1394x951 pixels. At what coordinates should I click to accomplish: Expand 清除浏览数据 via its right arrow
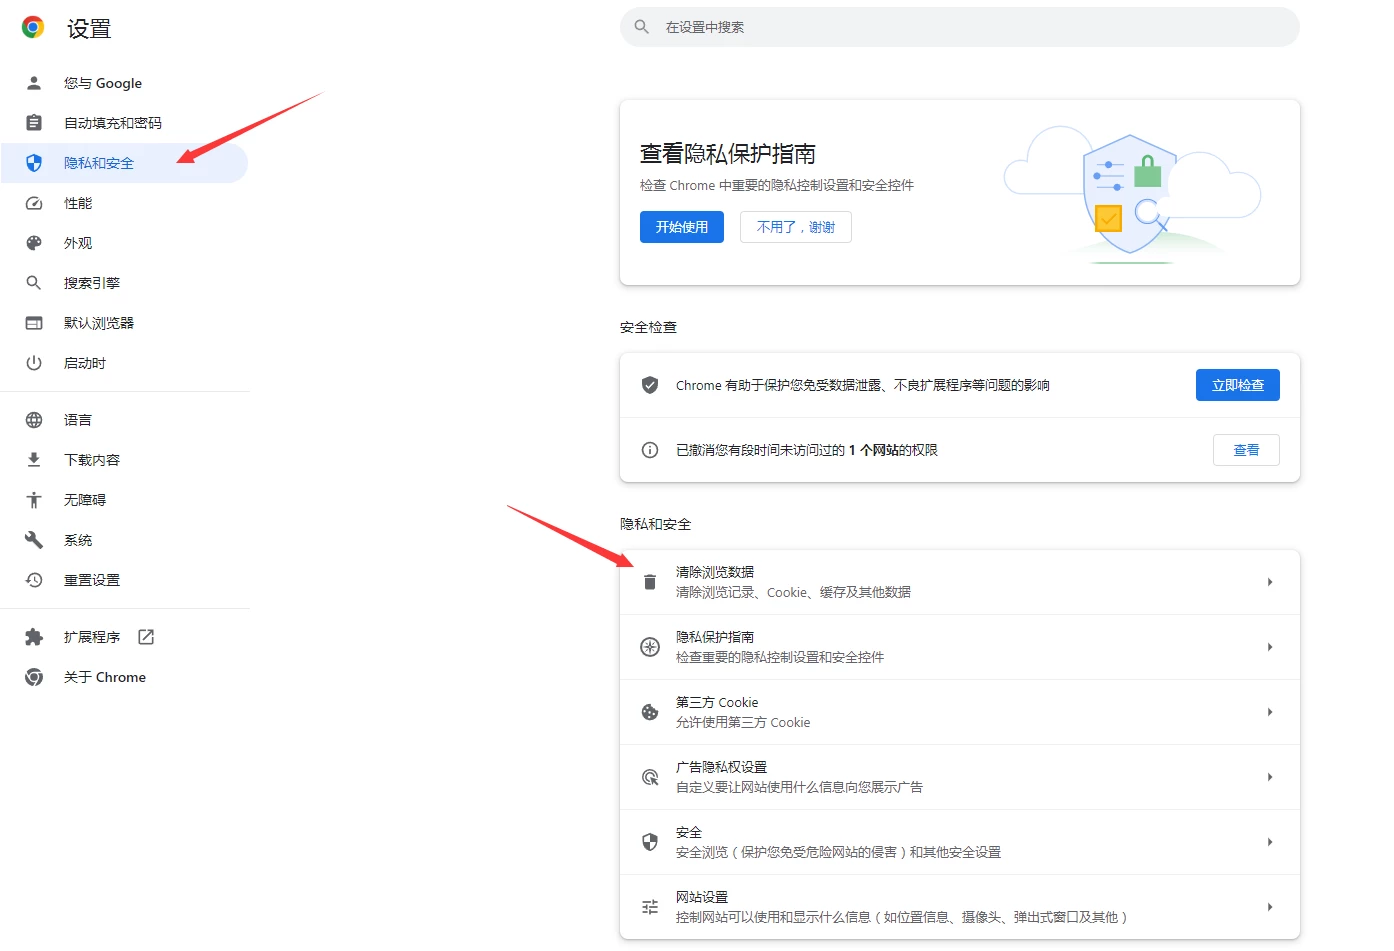1270,582
